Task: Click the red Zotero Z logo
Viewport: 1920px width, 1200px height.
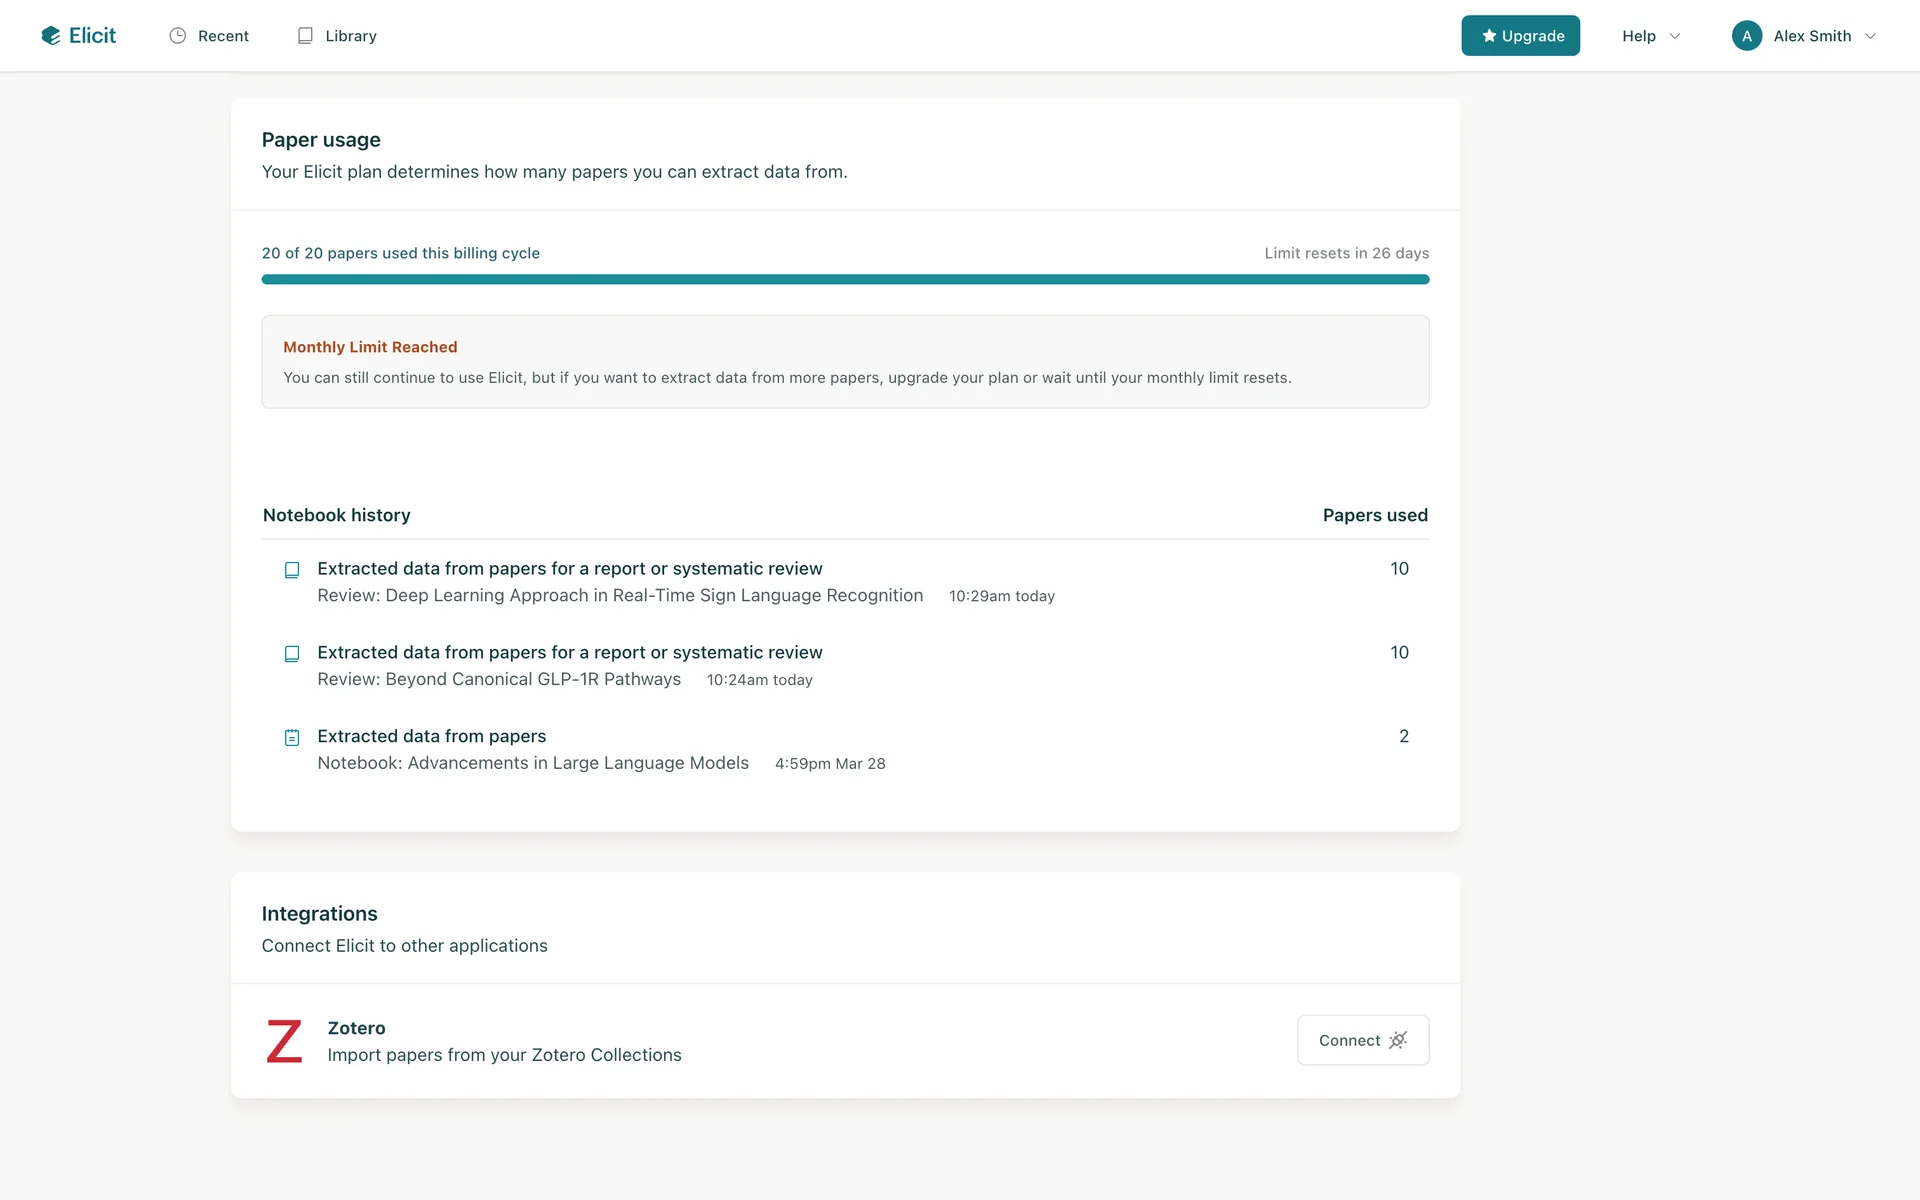Action: [284, 1041]
